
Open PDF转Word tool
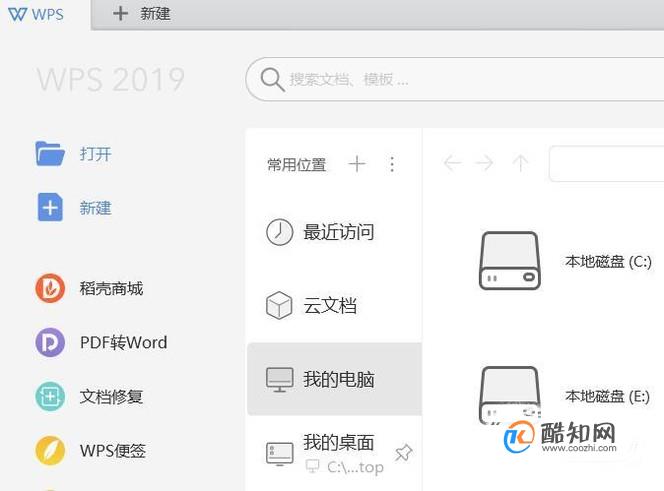click(x=124, y=342)
